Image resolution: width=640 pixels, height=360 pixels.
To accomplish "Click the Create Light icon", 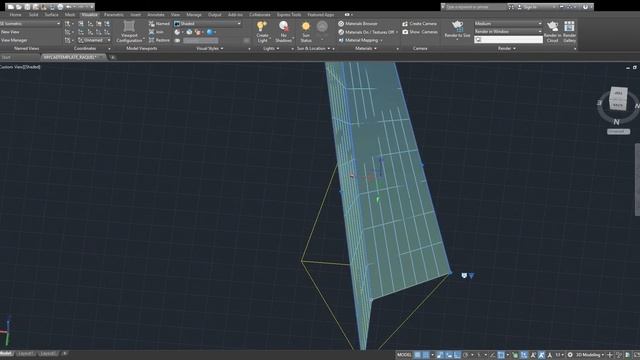I will click(262, 27).
